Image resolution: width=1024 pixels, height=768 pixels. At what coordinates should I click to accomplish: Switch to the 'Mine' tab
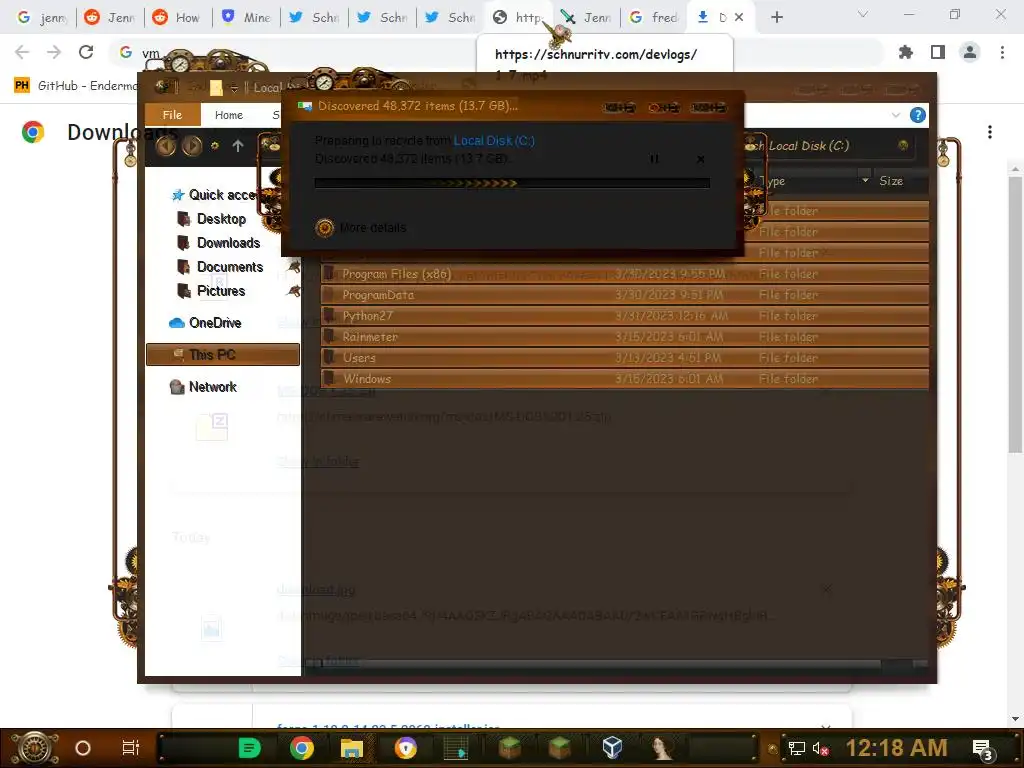[x=246, y=18]
